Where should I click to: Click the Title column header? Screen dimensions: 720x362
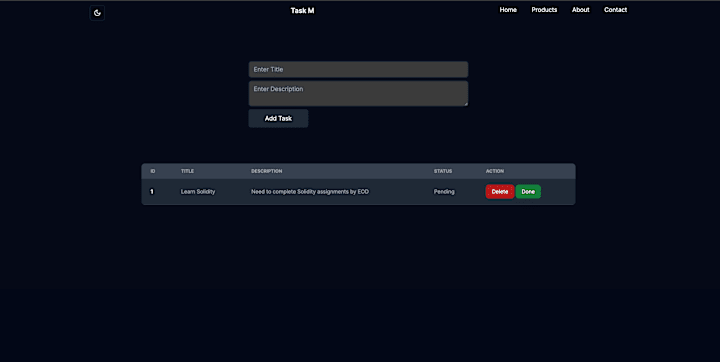pos(187,171)
